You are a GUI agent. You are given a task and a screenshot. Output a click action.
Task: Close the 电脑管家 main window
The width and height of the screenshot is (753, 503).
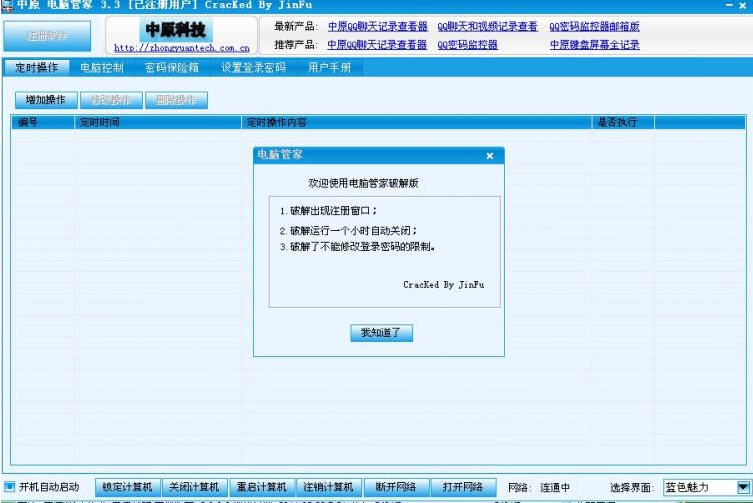click(x=742, y=5)
